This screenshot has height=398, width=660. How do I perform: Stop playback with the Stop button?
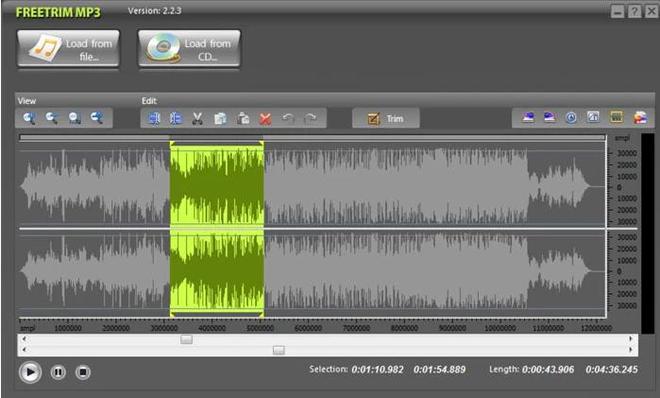[83, 372]
